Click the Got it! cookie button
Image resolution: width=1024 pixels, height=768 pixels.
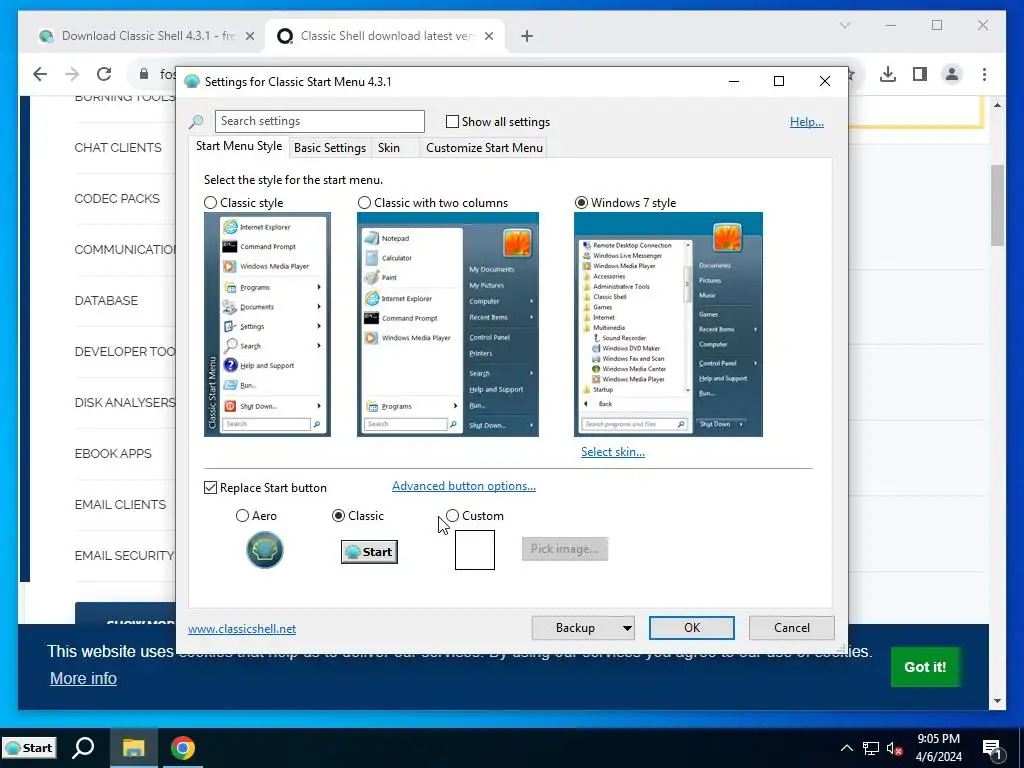[925, 667]
